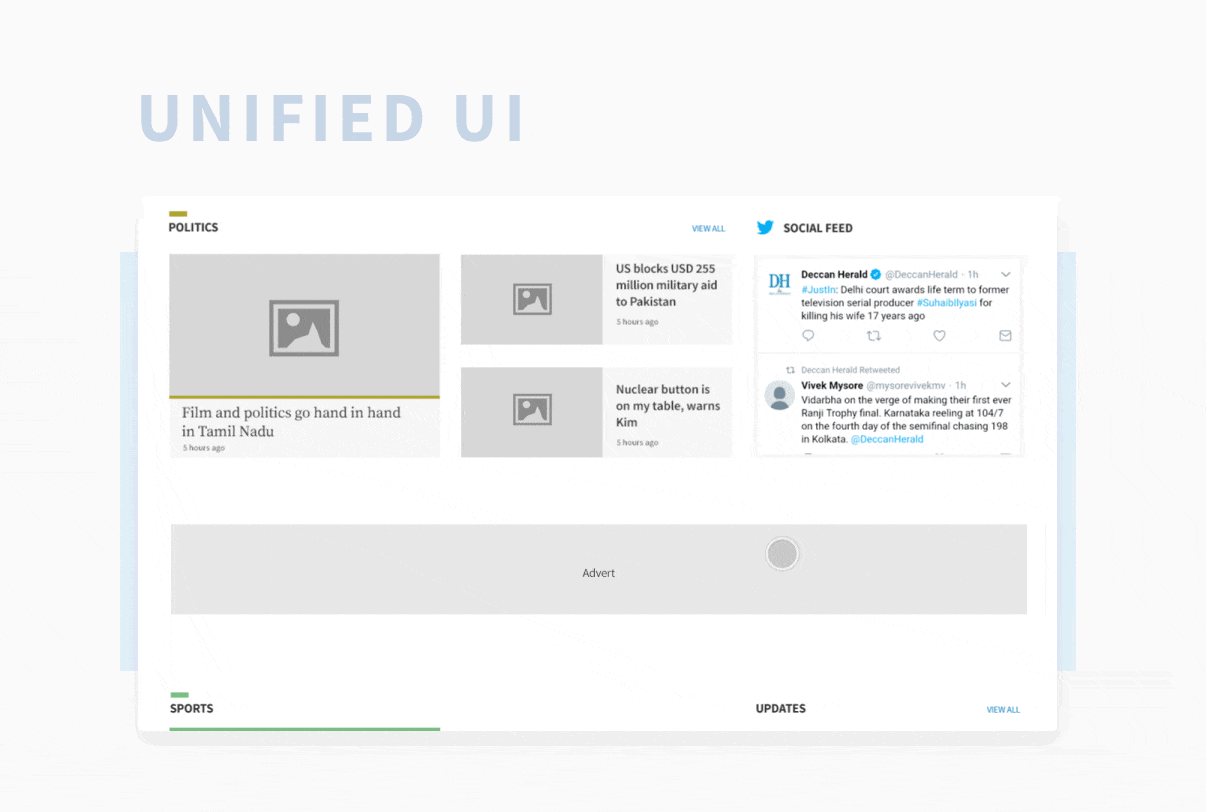
Task: Like the Deccan Herald tweet with the heart
Action: pyautogui.click(x=939, y=336)
